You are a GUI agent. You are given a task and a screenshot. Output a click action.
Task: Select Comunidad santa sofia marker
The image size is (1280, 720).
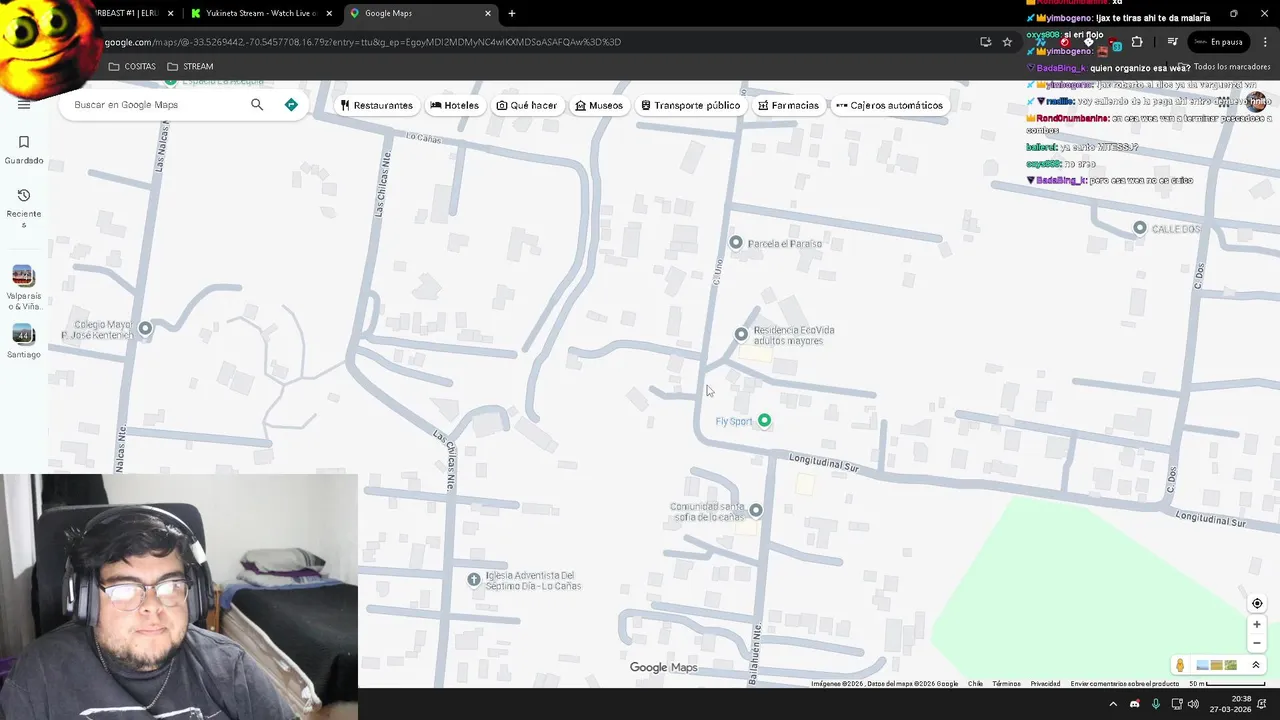tap(756, 510)
